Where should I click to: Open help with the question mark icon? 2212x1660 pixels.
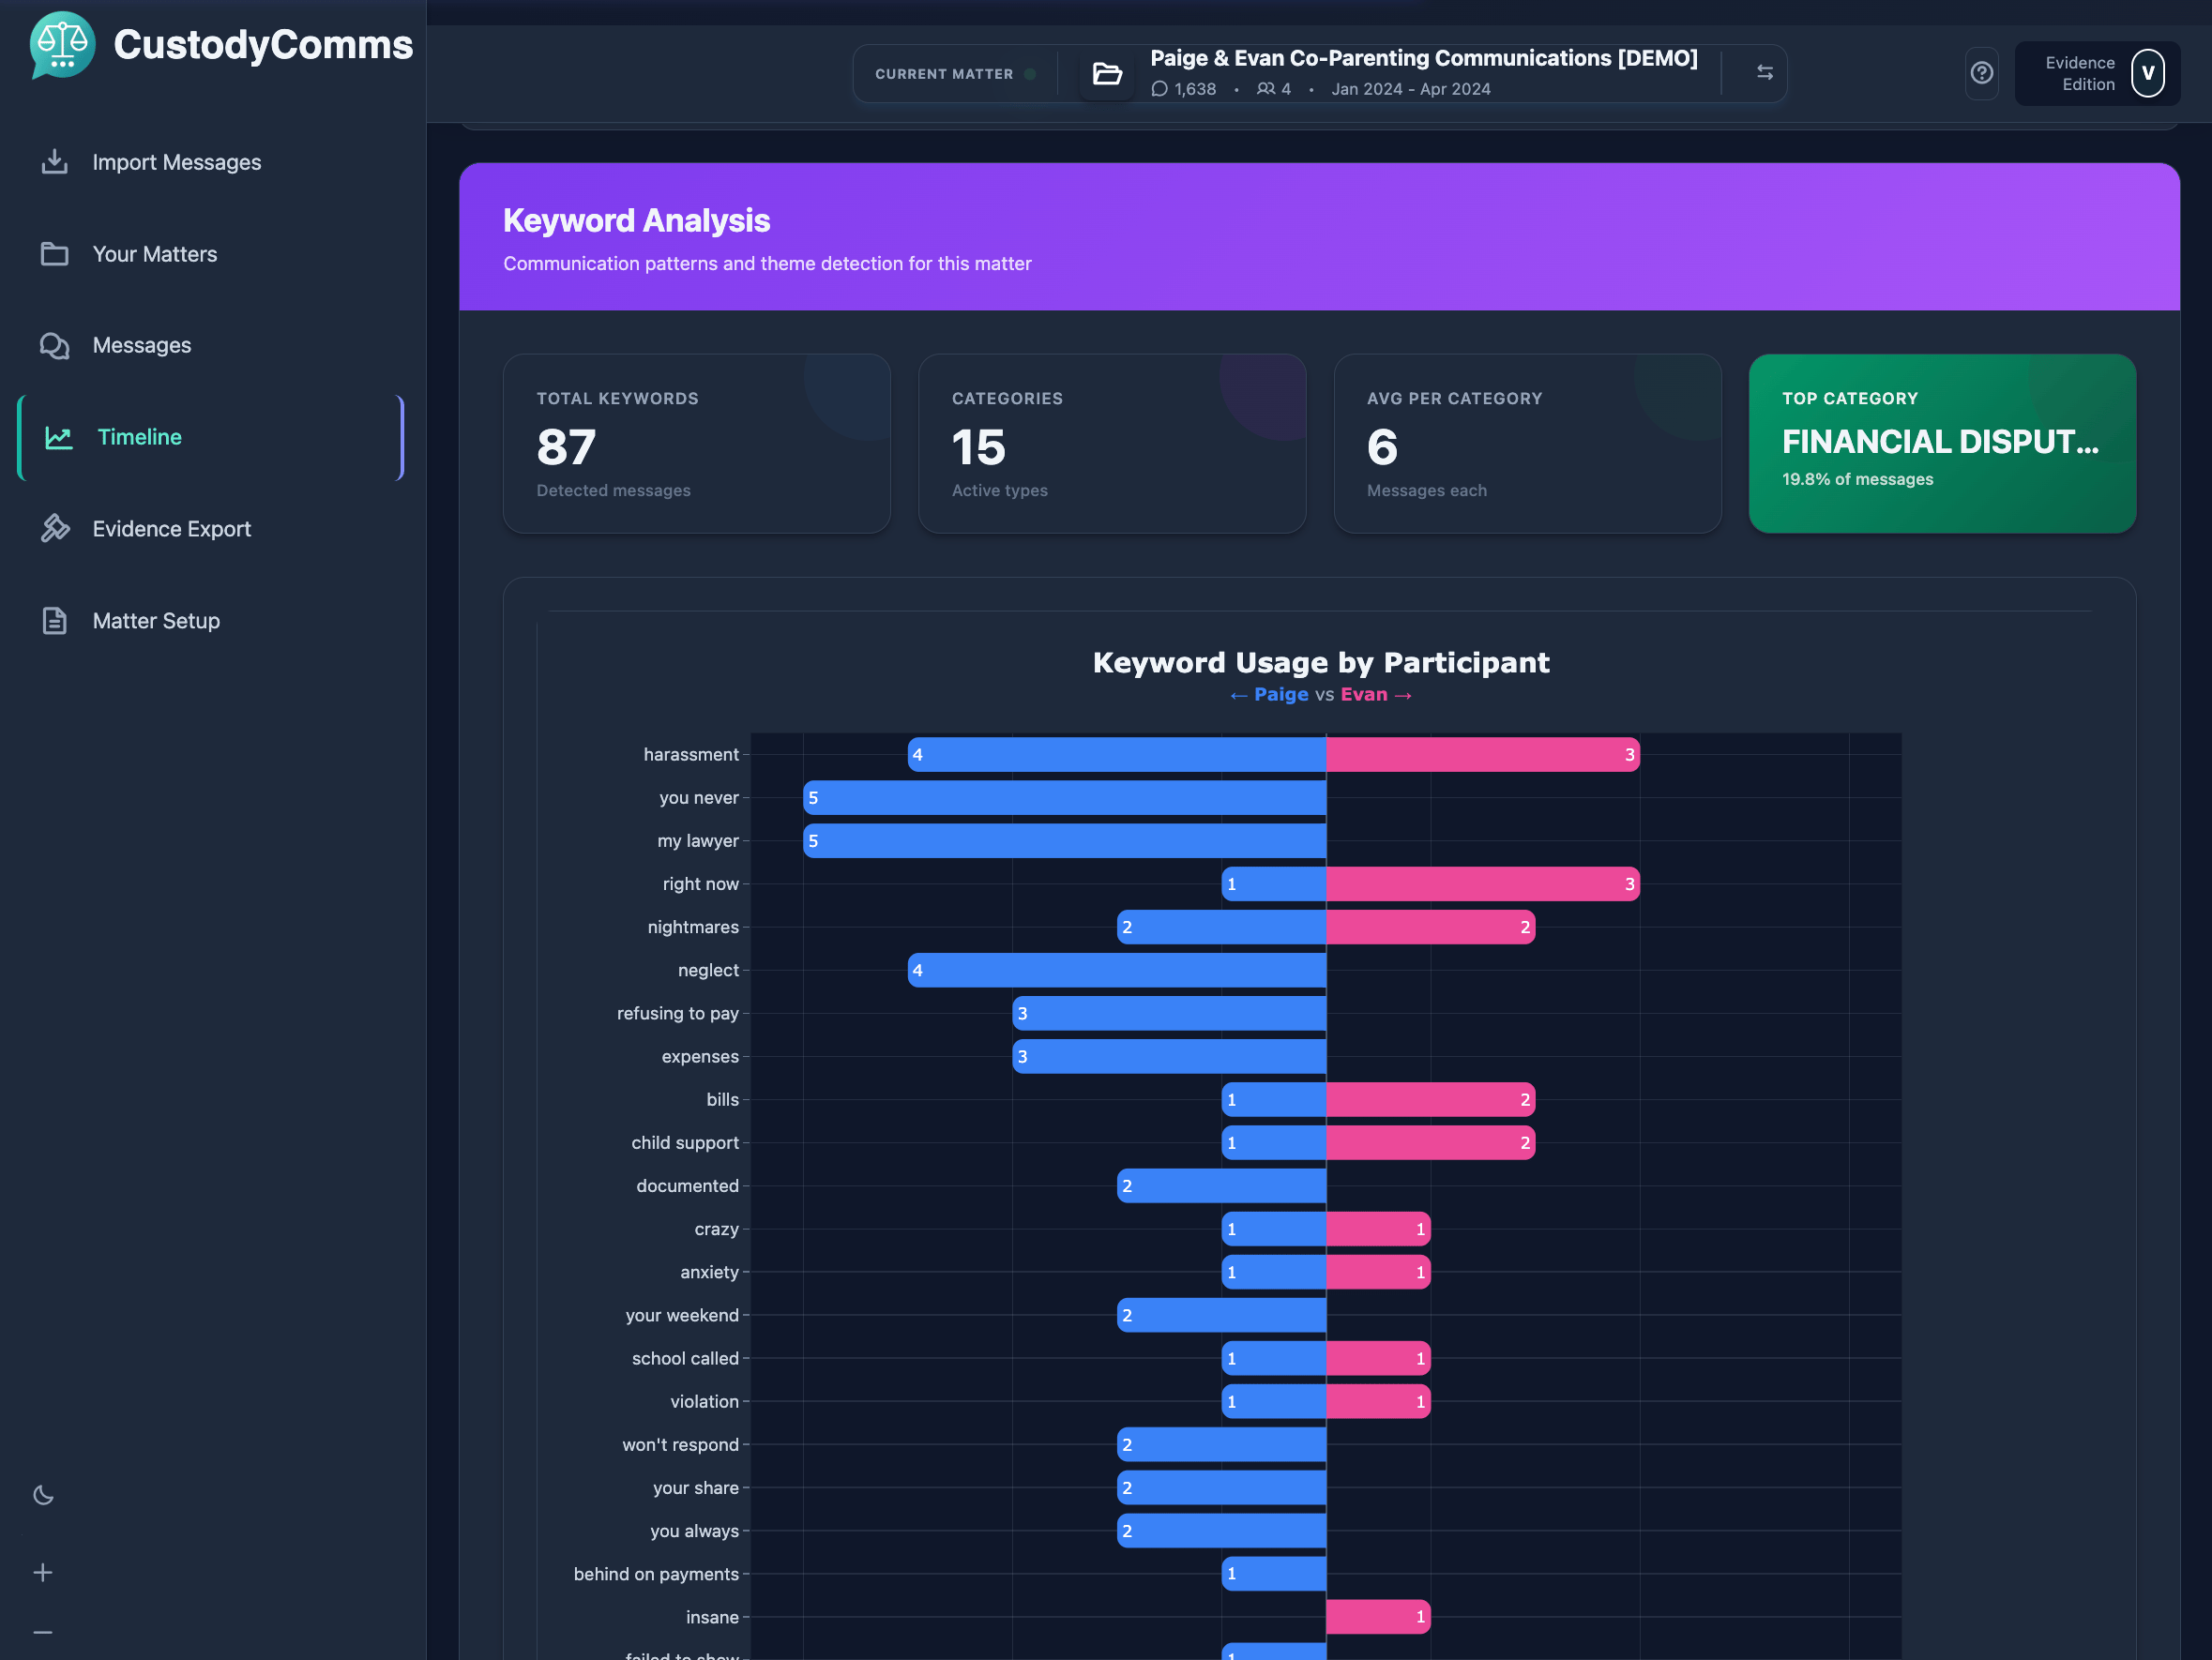[1982, 73]
